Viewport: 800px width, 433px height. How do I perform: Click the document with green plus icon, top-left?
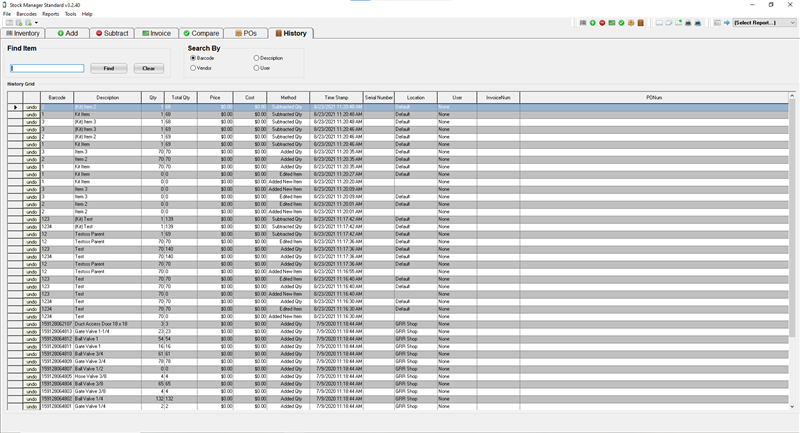pyautogui.click(x=19, y=23)
